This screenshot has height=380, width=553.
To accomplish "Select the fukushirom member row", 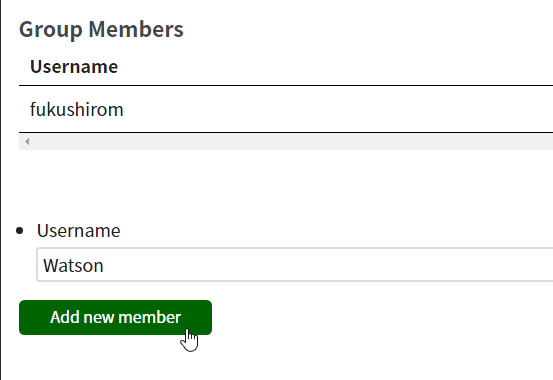I will click(286, 109).
